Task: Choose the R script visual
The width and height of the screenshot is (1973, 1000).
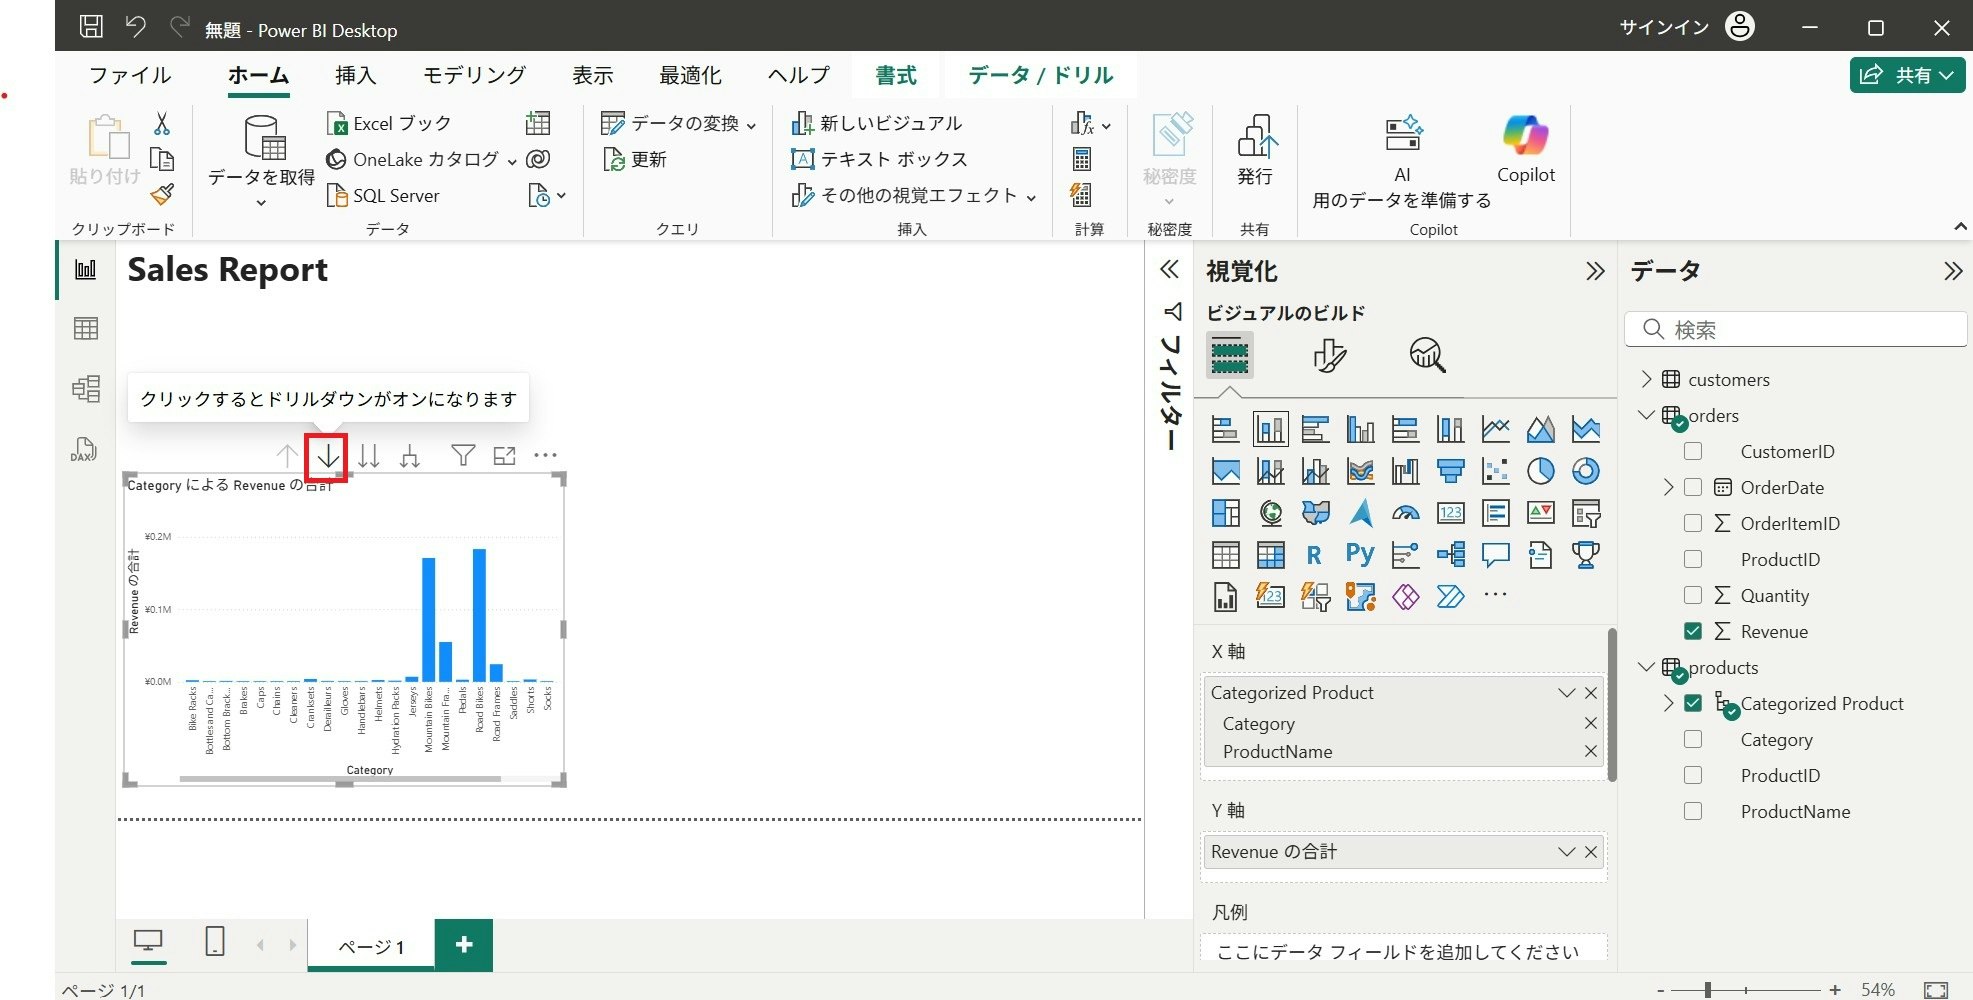Action: tap(1314, 555)
